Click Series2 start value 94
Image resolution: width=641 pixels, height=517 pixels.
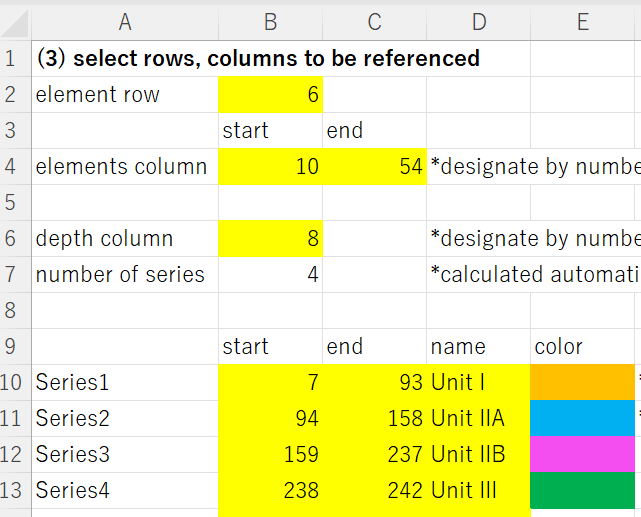pyautogui.click(x=271, y=418)
